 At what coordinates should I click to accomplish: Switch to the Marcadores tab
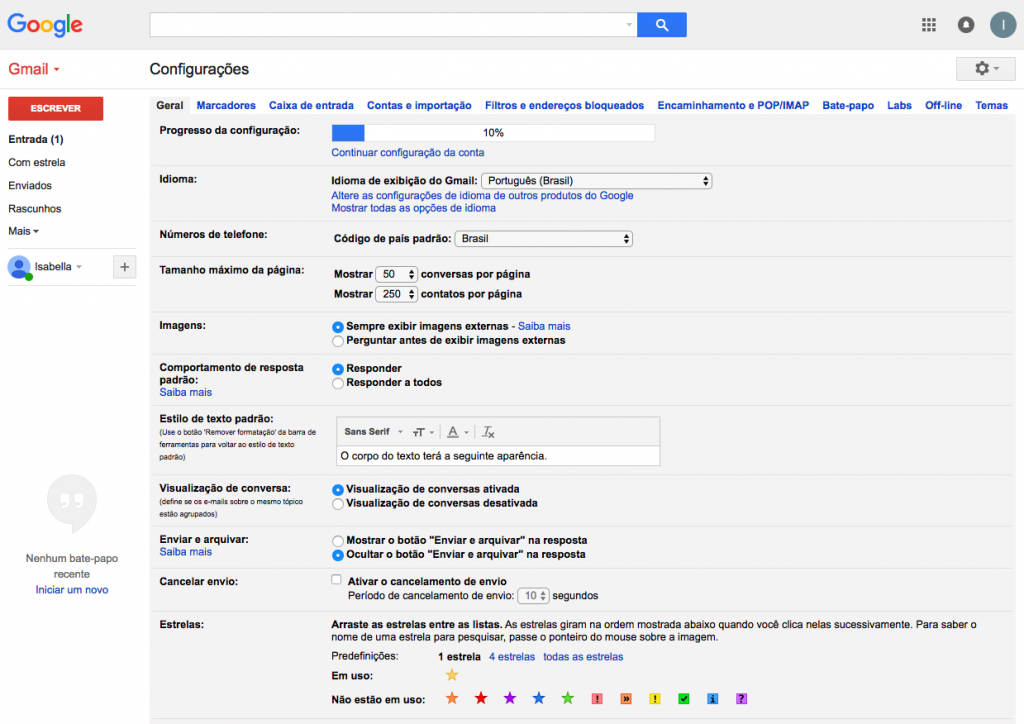(x=226, y=106)
